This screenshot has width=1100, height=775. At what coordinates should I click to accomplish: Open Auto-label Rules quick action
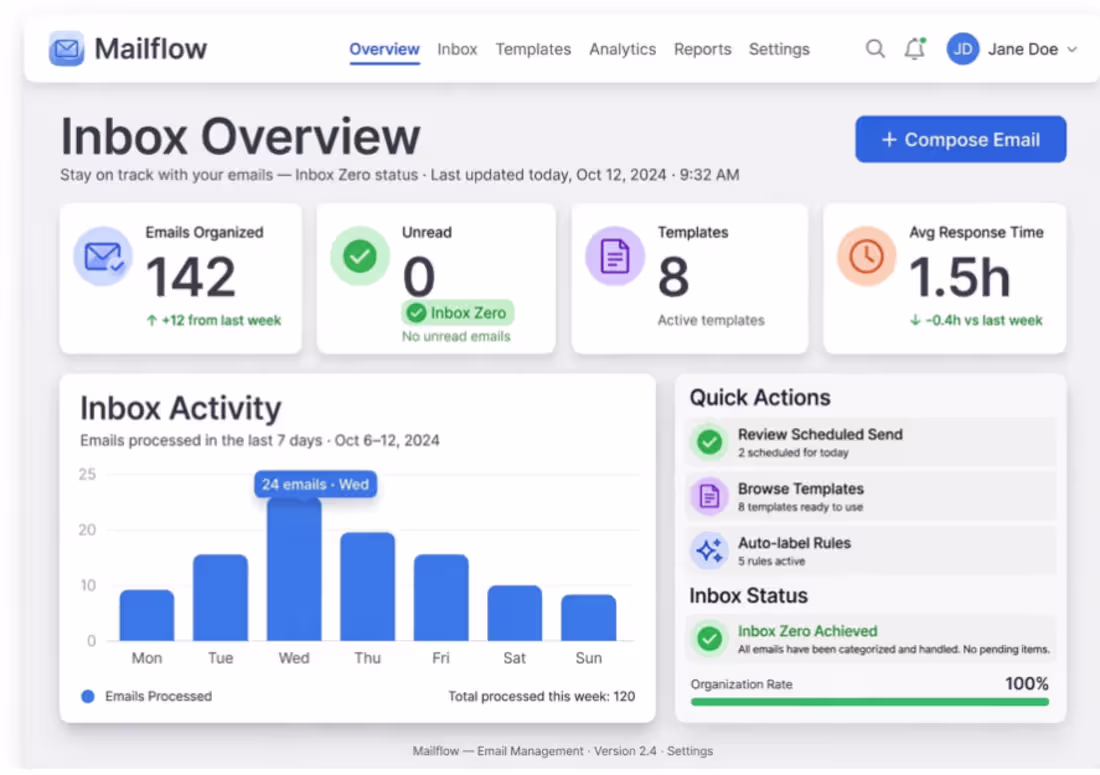tap(870, 551)
